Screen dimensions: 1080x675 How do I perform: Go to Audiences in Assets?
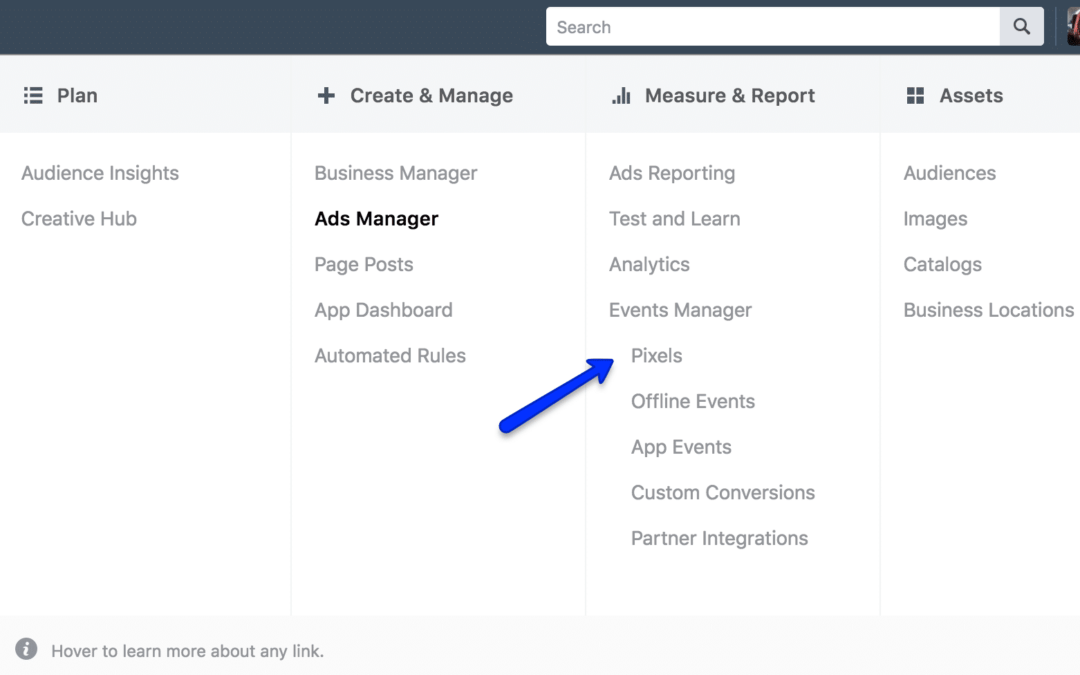point(949,173)
